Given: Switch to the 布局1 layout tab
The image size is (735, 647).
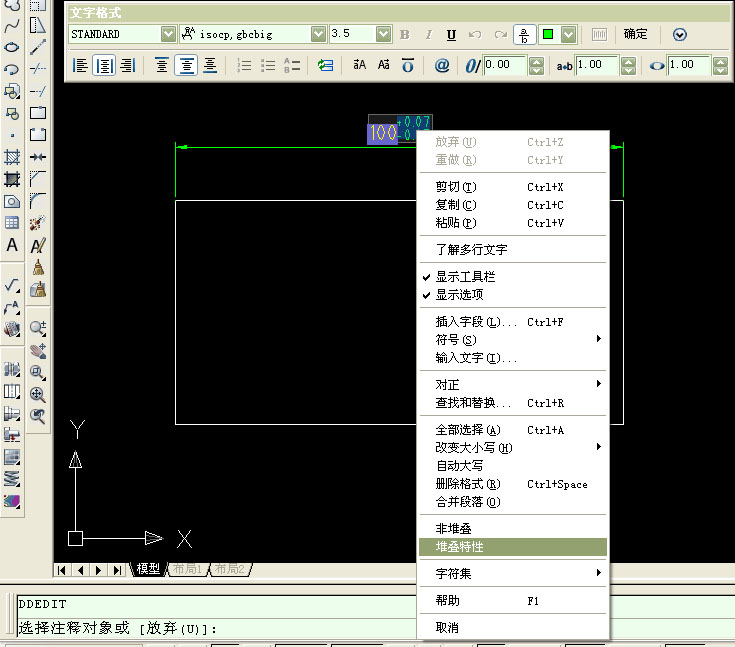Looking at the screenshot, I should click(x=187, y=569).
